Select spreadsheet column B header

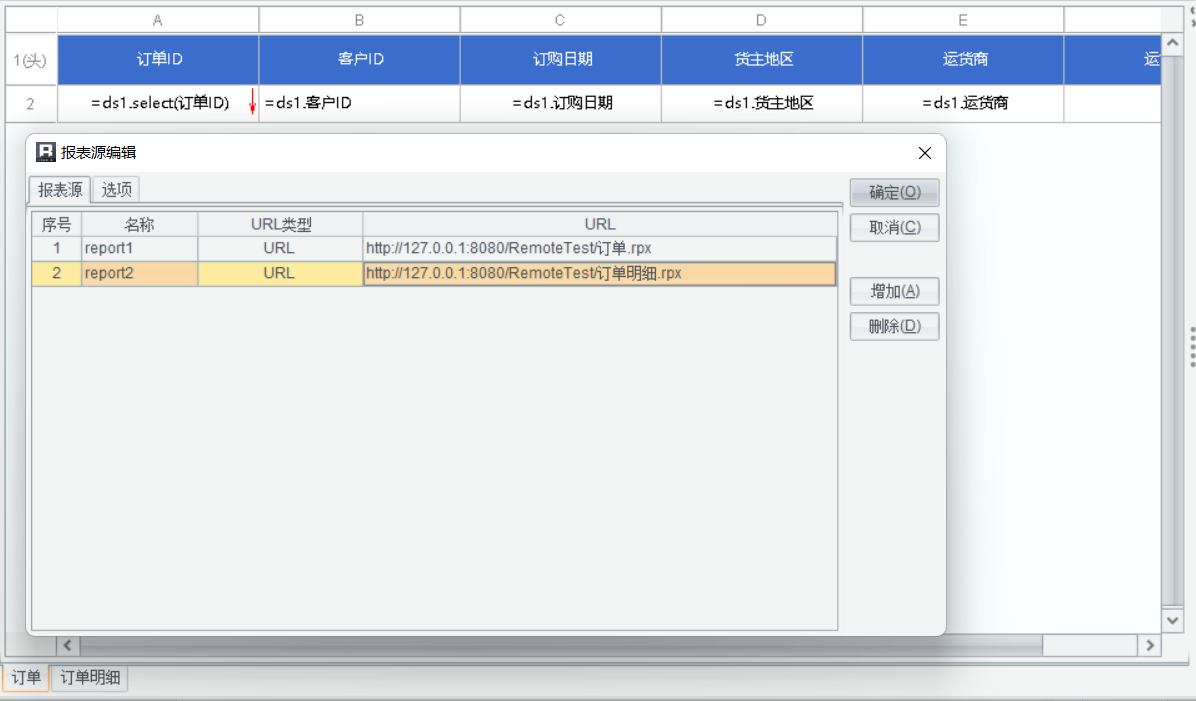pos(359,20)
